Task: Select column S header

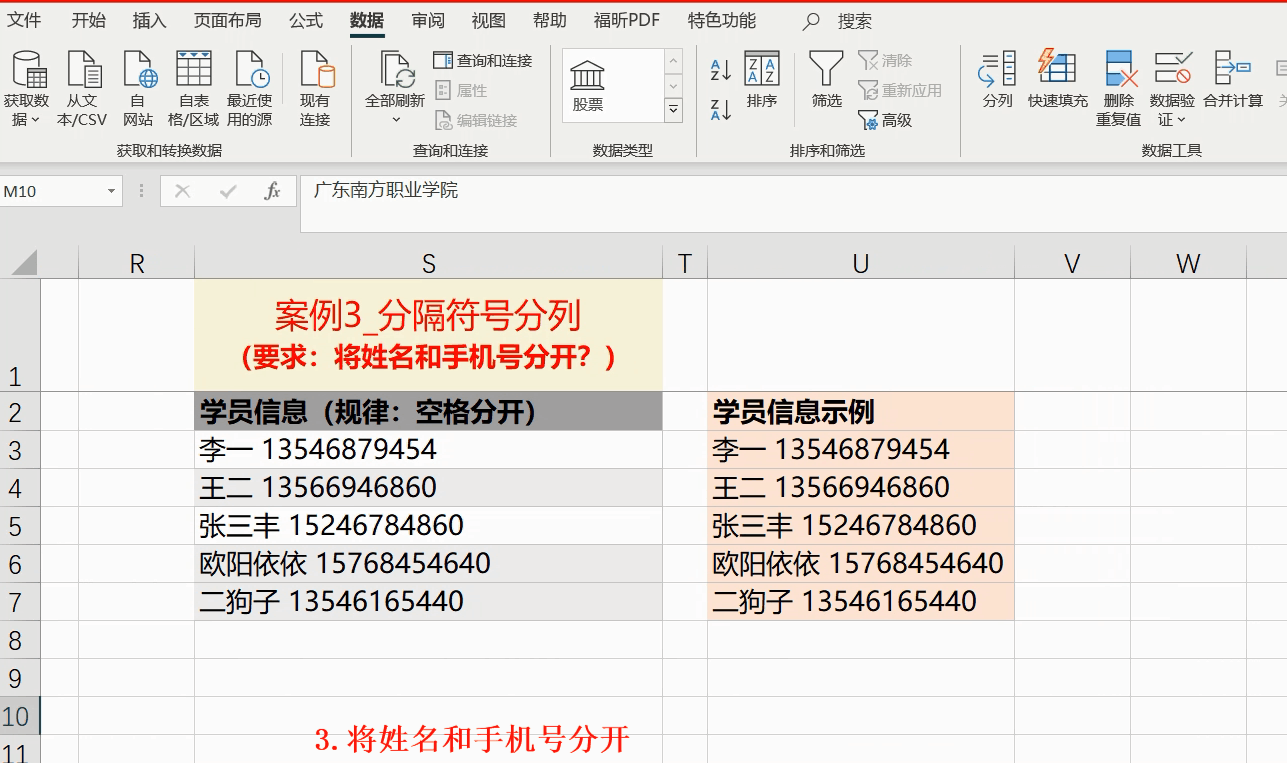Action: coord(428,263)
